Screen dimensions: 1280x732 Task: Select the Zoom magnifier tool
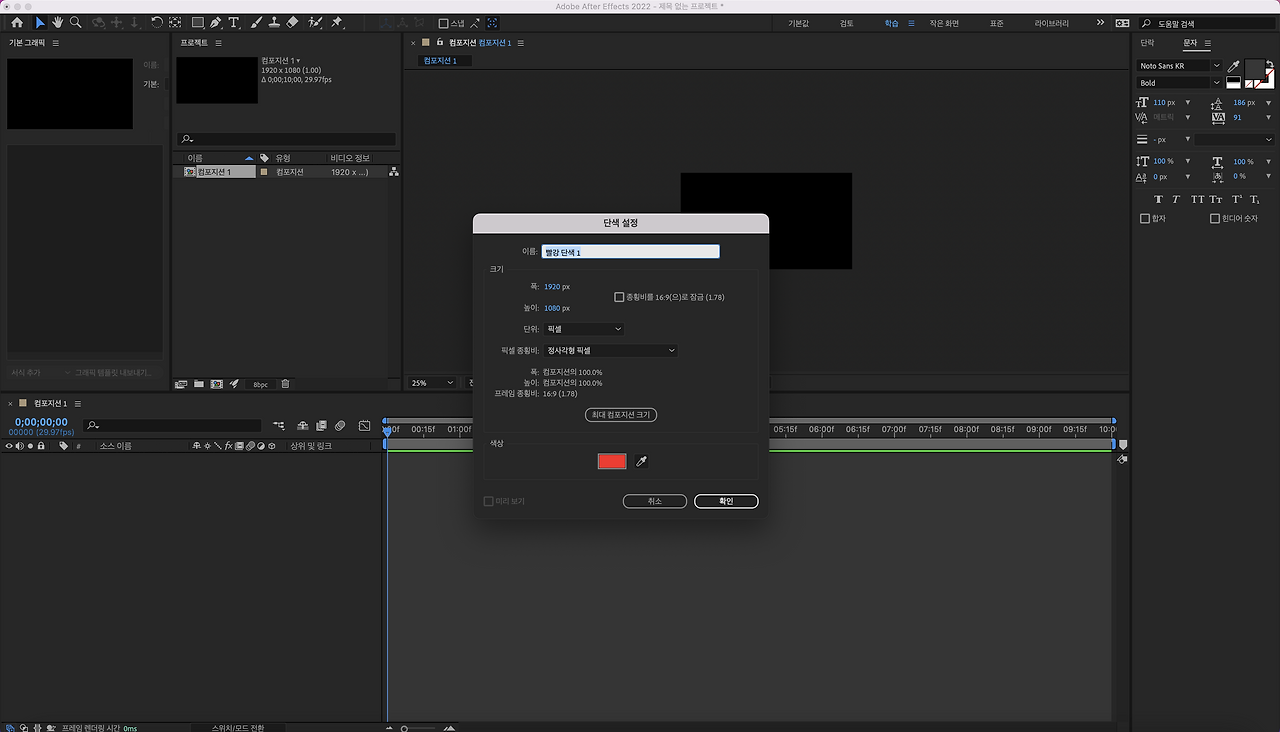(76, 22)
